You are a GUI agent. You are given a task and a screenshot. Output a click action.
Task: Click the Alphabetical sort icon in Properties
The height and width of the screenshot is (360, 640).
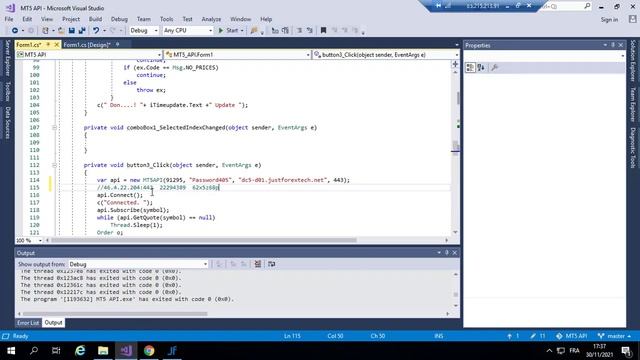(x=481, y=68)
